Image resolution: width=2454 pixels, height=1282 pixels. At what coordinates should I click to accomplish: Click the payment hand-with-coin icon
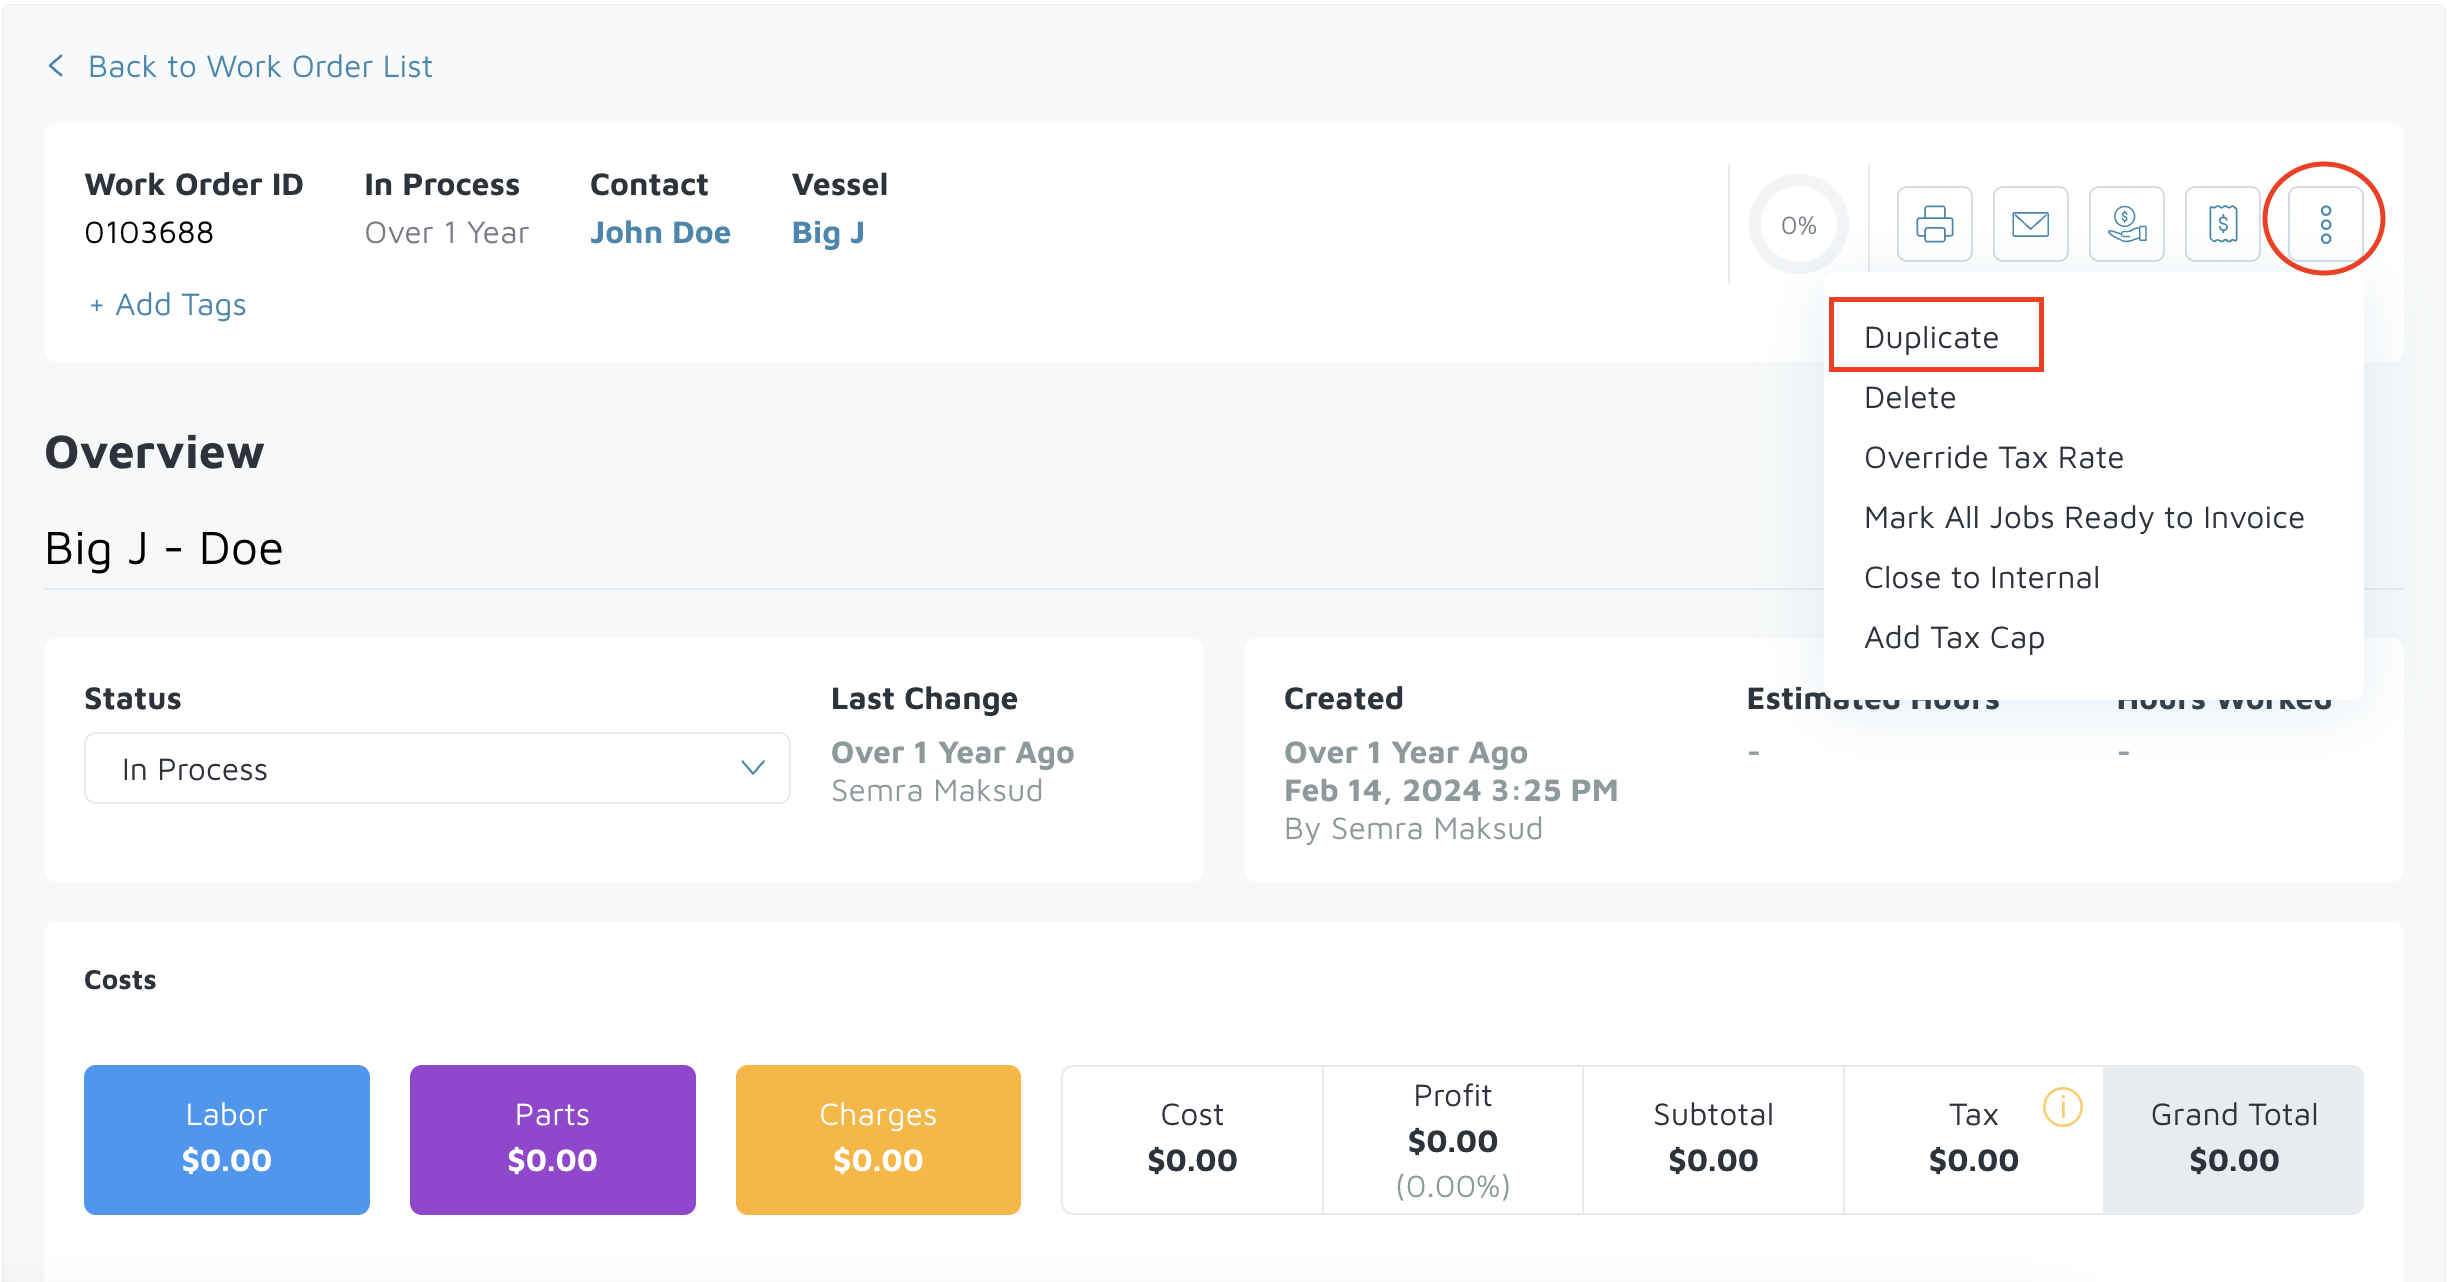2126,224
